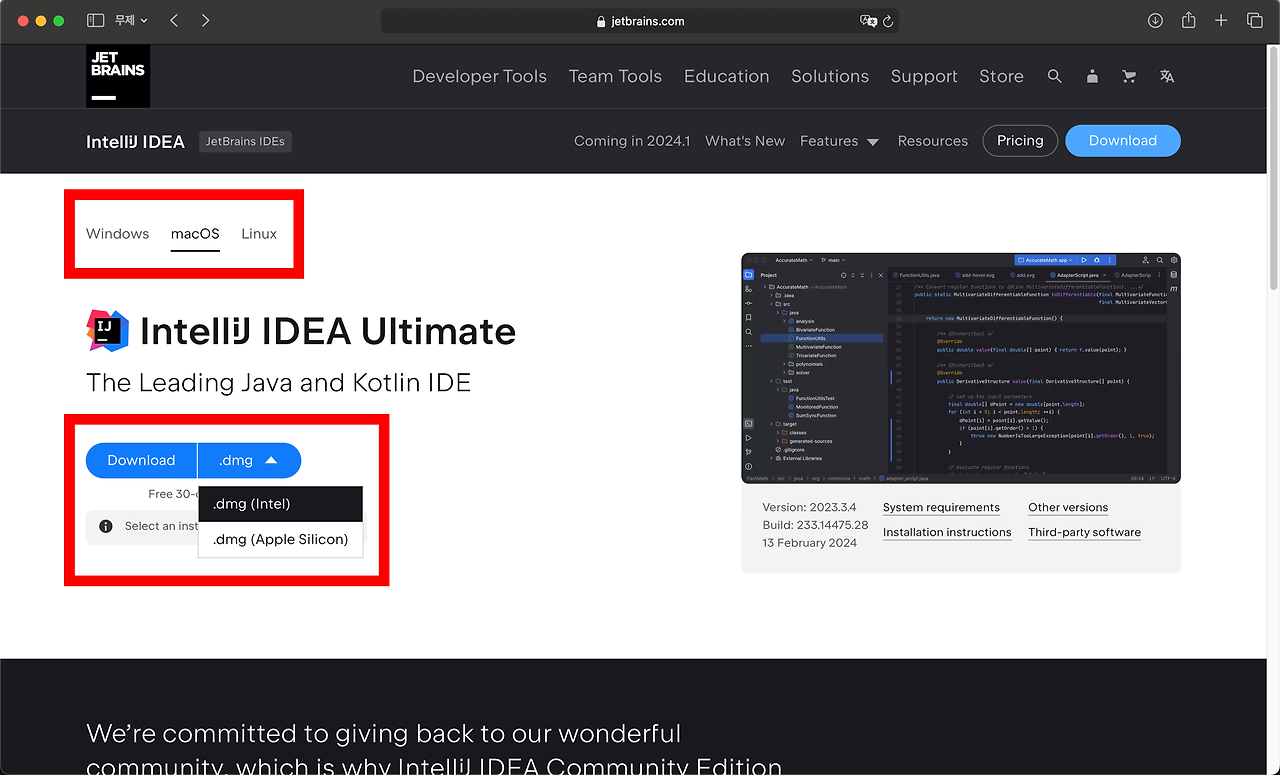Screen dimensions: 1280x775
Task: Click the IntelliJ IDEA Ultimate logo icon
Action: [x=107, y=331]
